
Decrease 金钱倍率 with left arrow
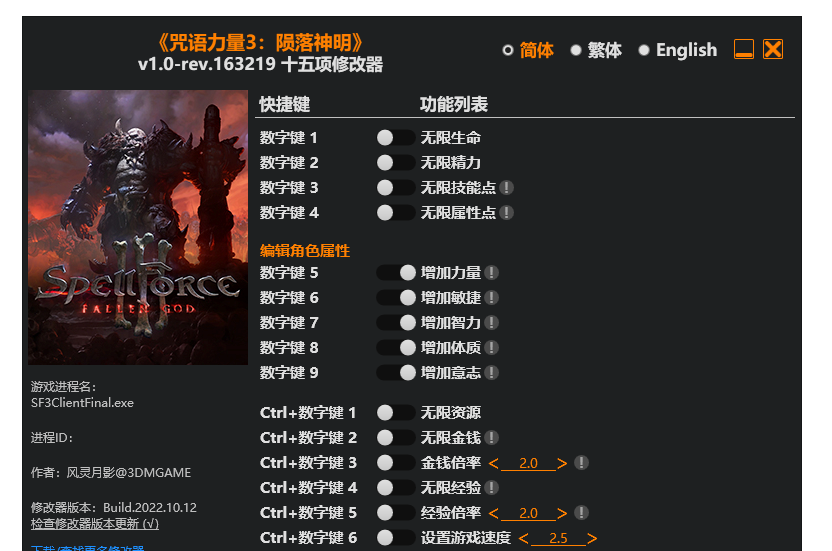click(x=493, y=463)
